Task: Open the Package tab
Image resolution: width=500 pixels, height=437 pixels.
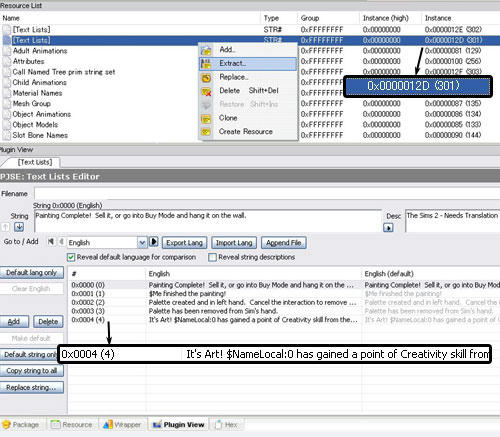Action: pyautogui.click(x=21, y=425)
